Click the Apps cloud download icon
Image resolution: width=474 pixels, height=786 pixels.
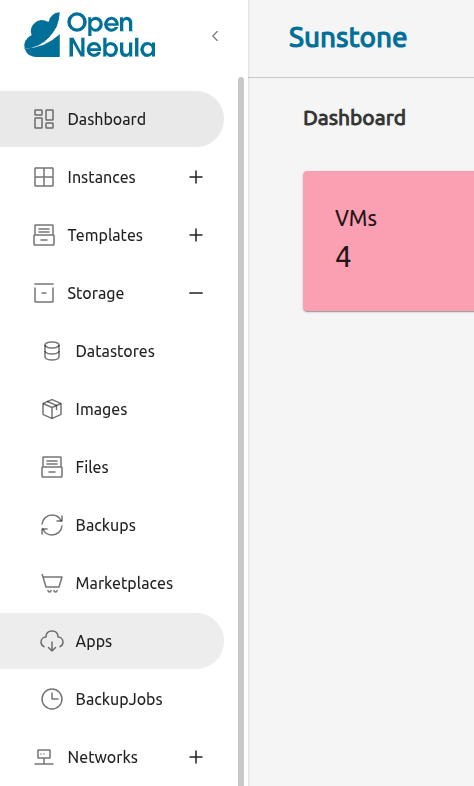52,641
